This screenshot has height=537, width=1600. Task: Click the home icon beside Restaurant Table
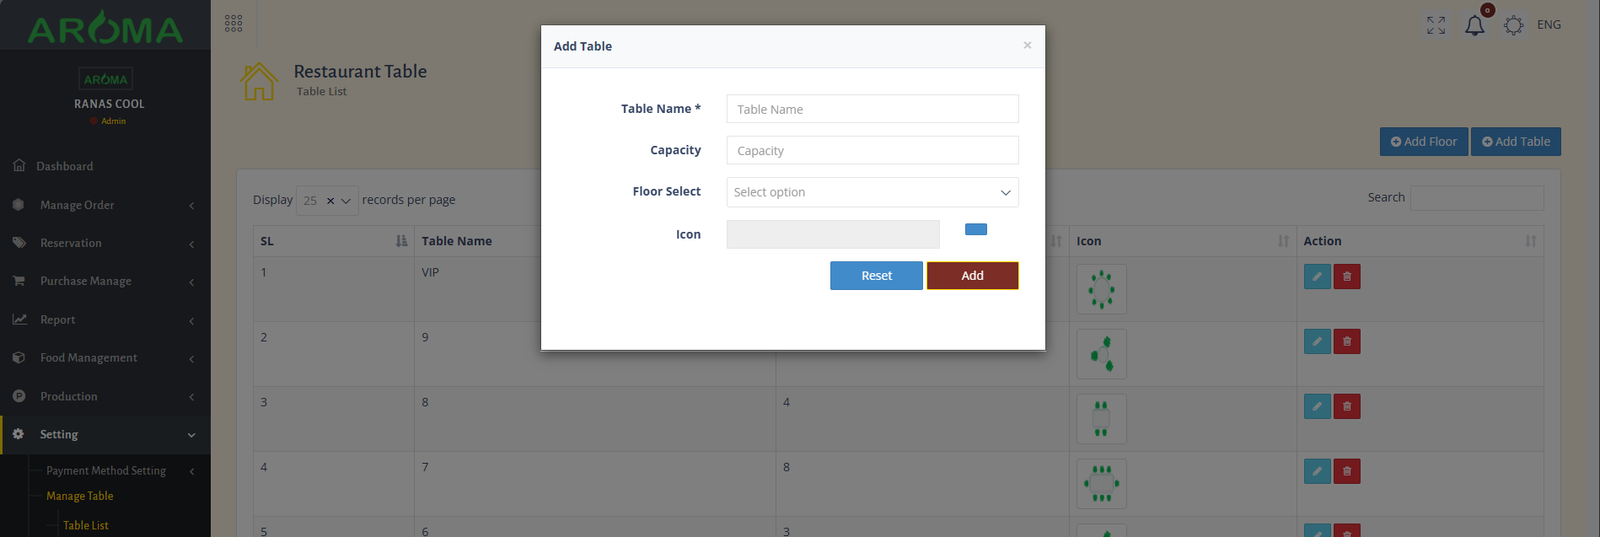point(259,81)
